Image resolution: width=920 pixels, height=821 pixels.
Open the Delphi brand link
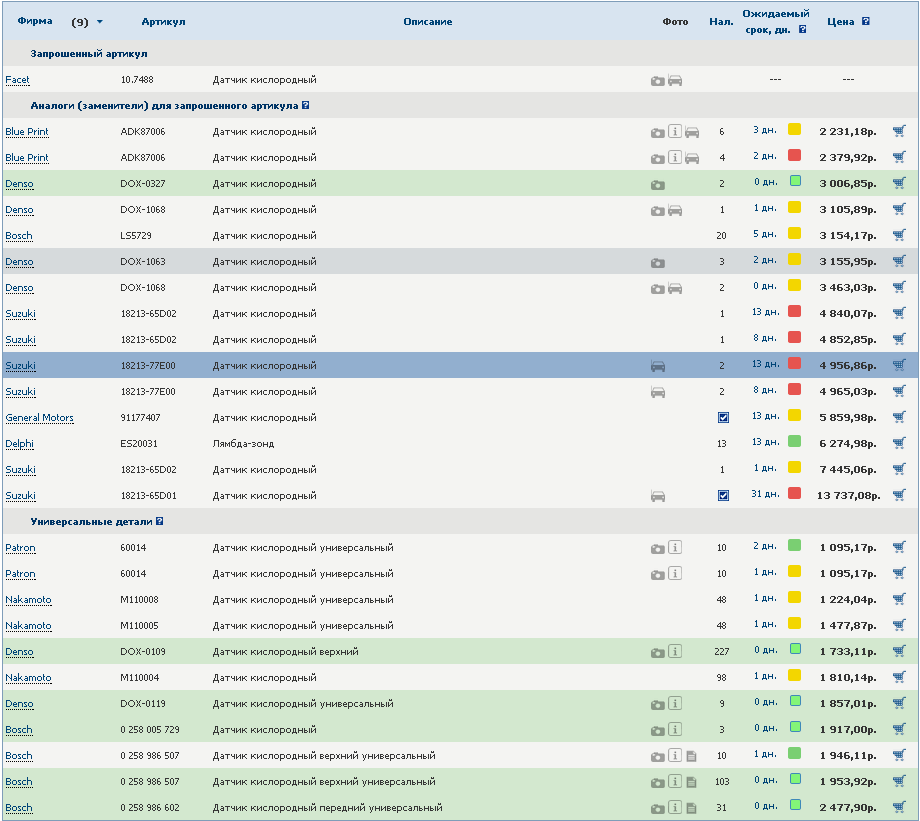(x=19, y=444)
